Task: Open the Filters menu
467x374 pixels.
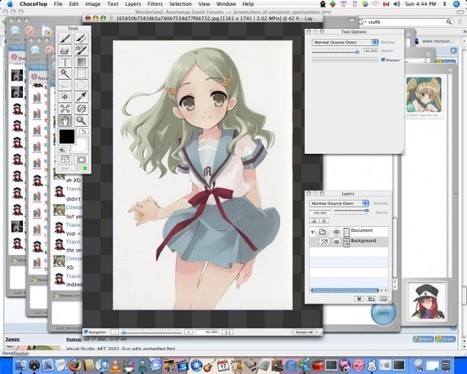Action: coord(155,4)
